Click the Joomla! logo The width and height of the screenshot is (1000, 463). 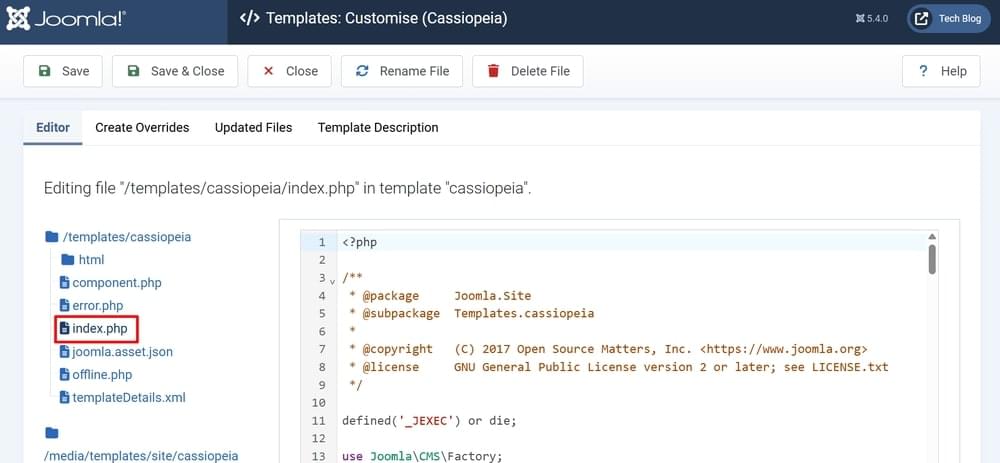66,19
